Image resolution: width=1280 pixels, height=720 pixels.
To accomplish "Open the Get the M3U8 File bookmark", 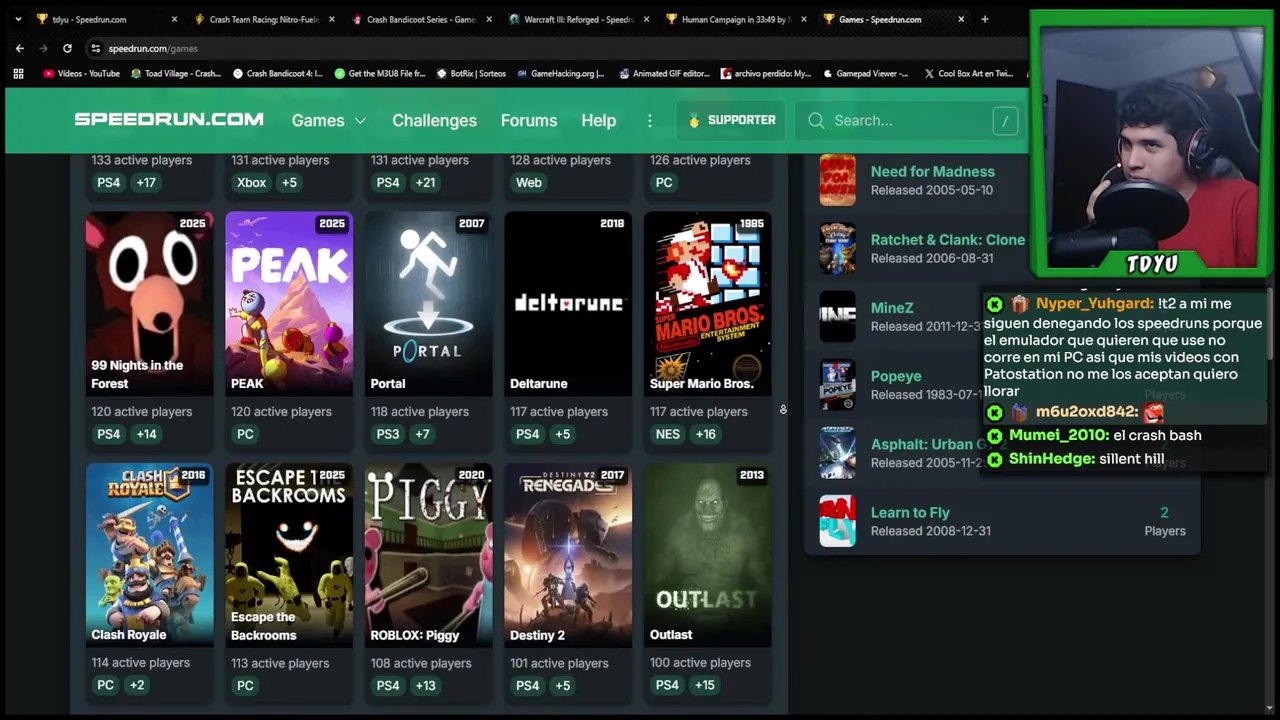I will pos(380,73).
